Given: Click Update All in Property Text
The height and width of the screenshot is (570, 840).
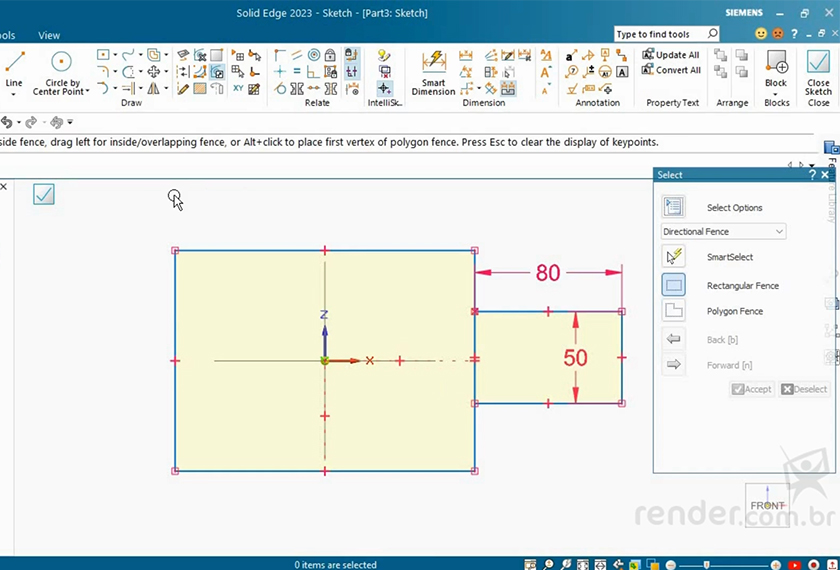Looking at the screenshot, I should click(671, 55).
